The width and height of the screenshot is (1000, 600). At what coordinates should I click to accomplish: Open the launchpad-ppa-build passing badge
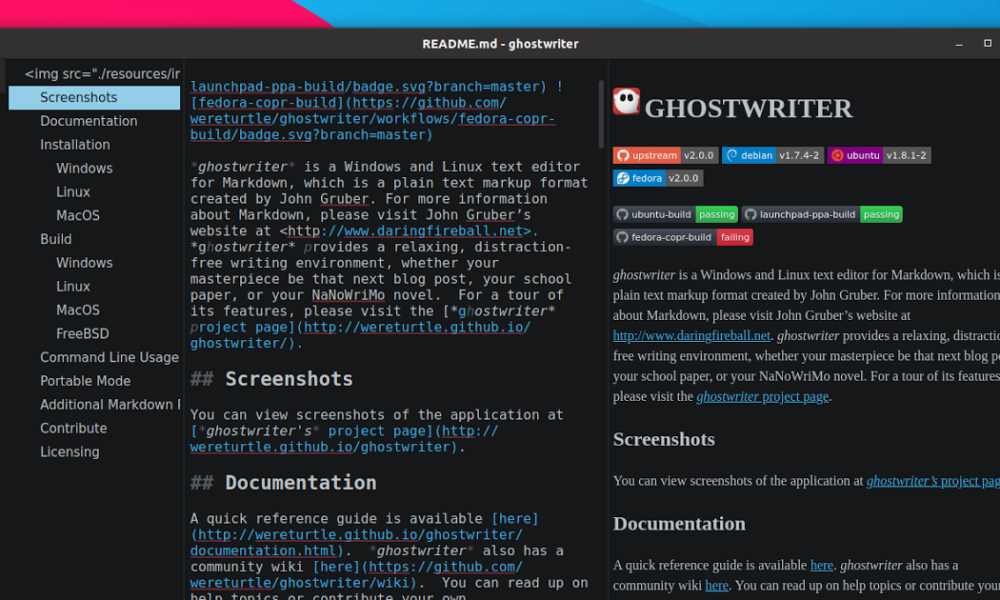(x=821, y=214)
